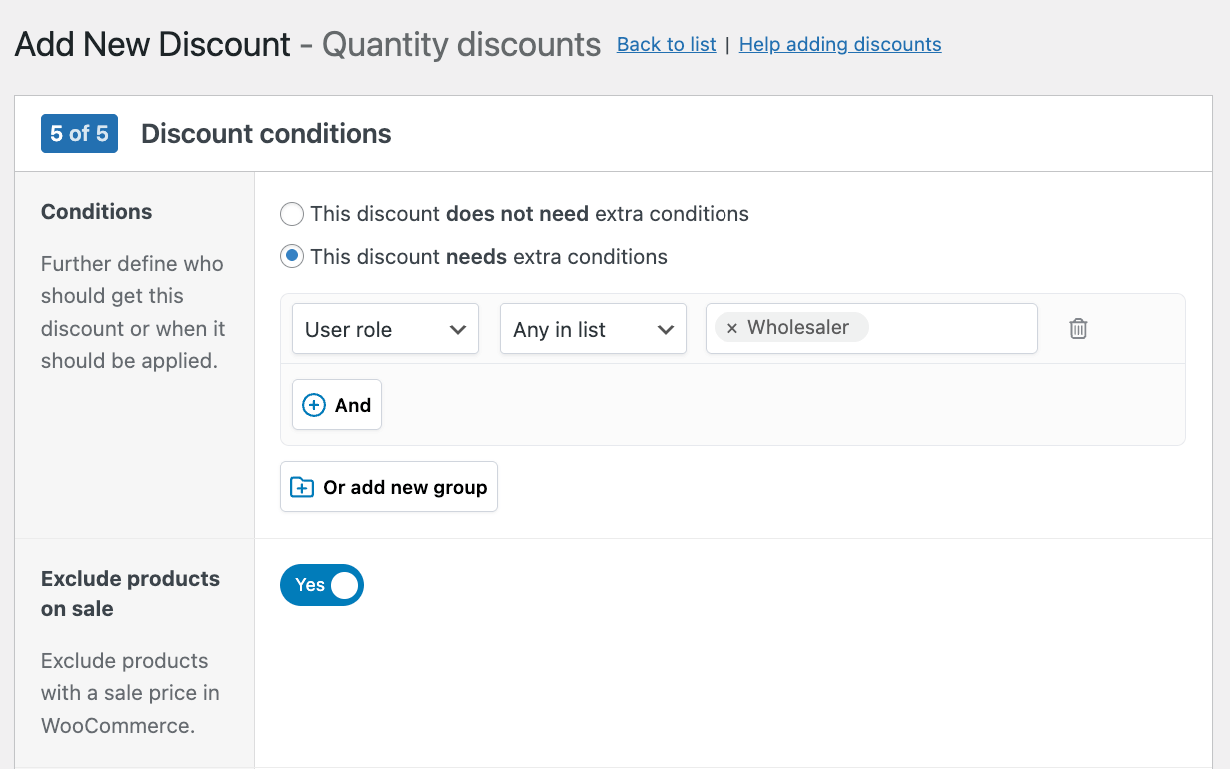Viewport: 1230px width, 769px height.
Task: Click the plus icon on the And button
Action: tap(315, 404)
